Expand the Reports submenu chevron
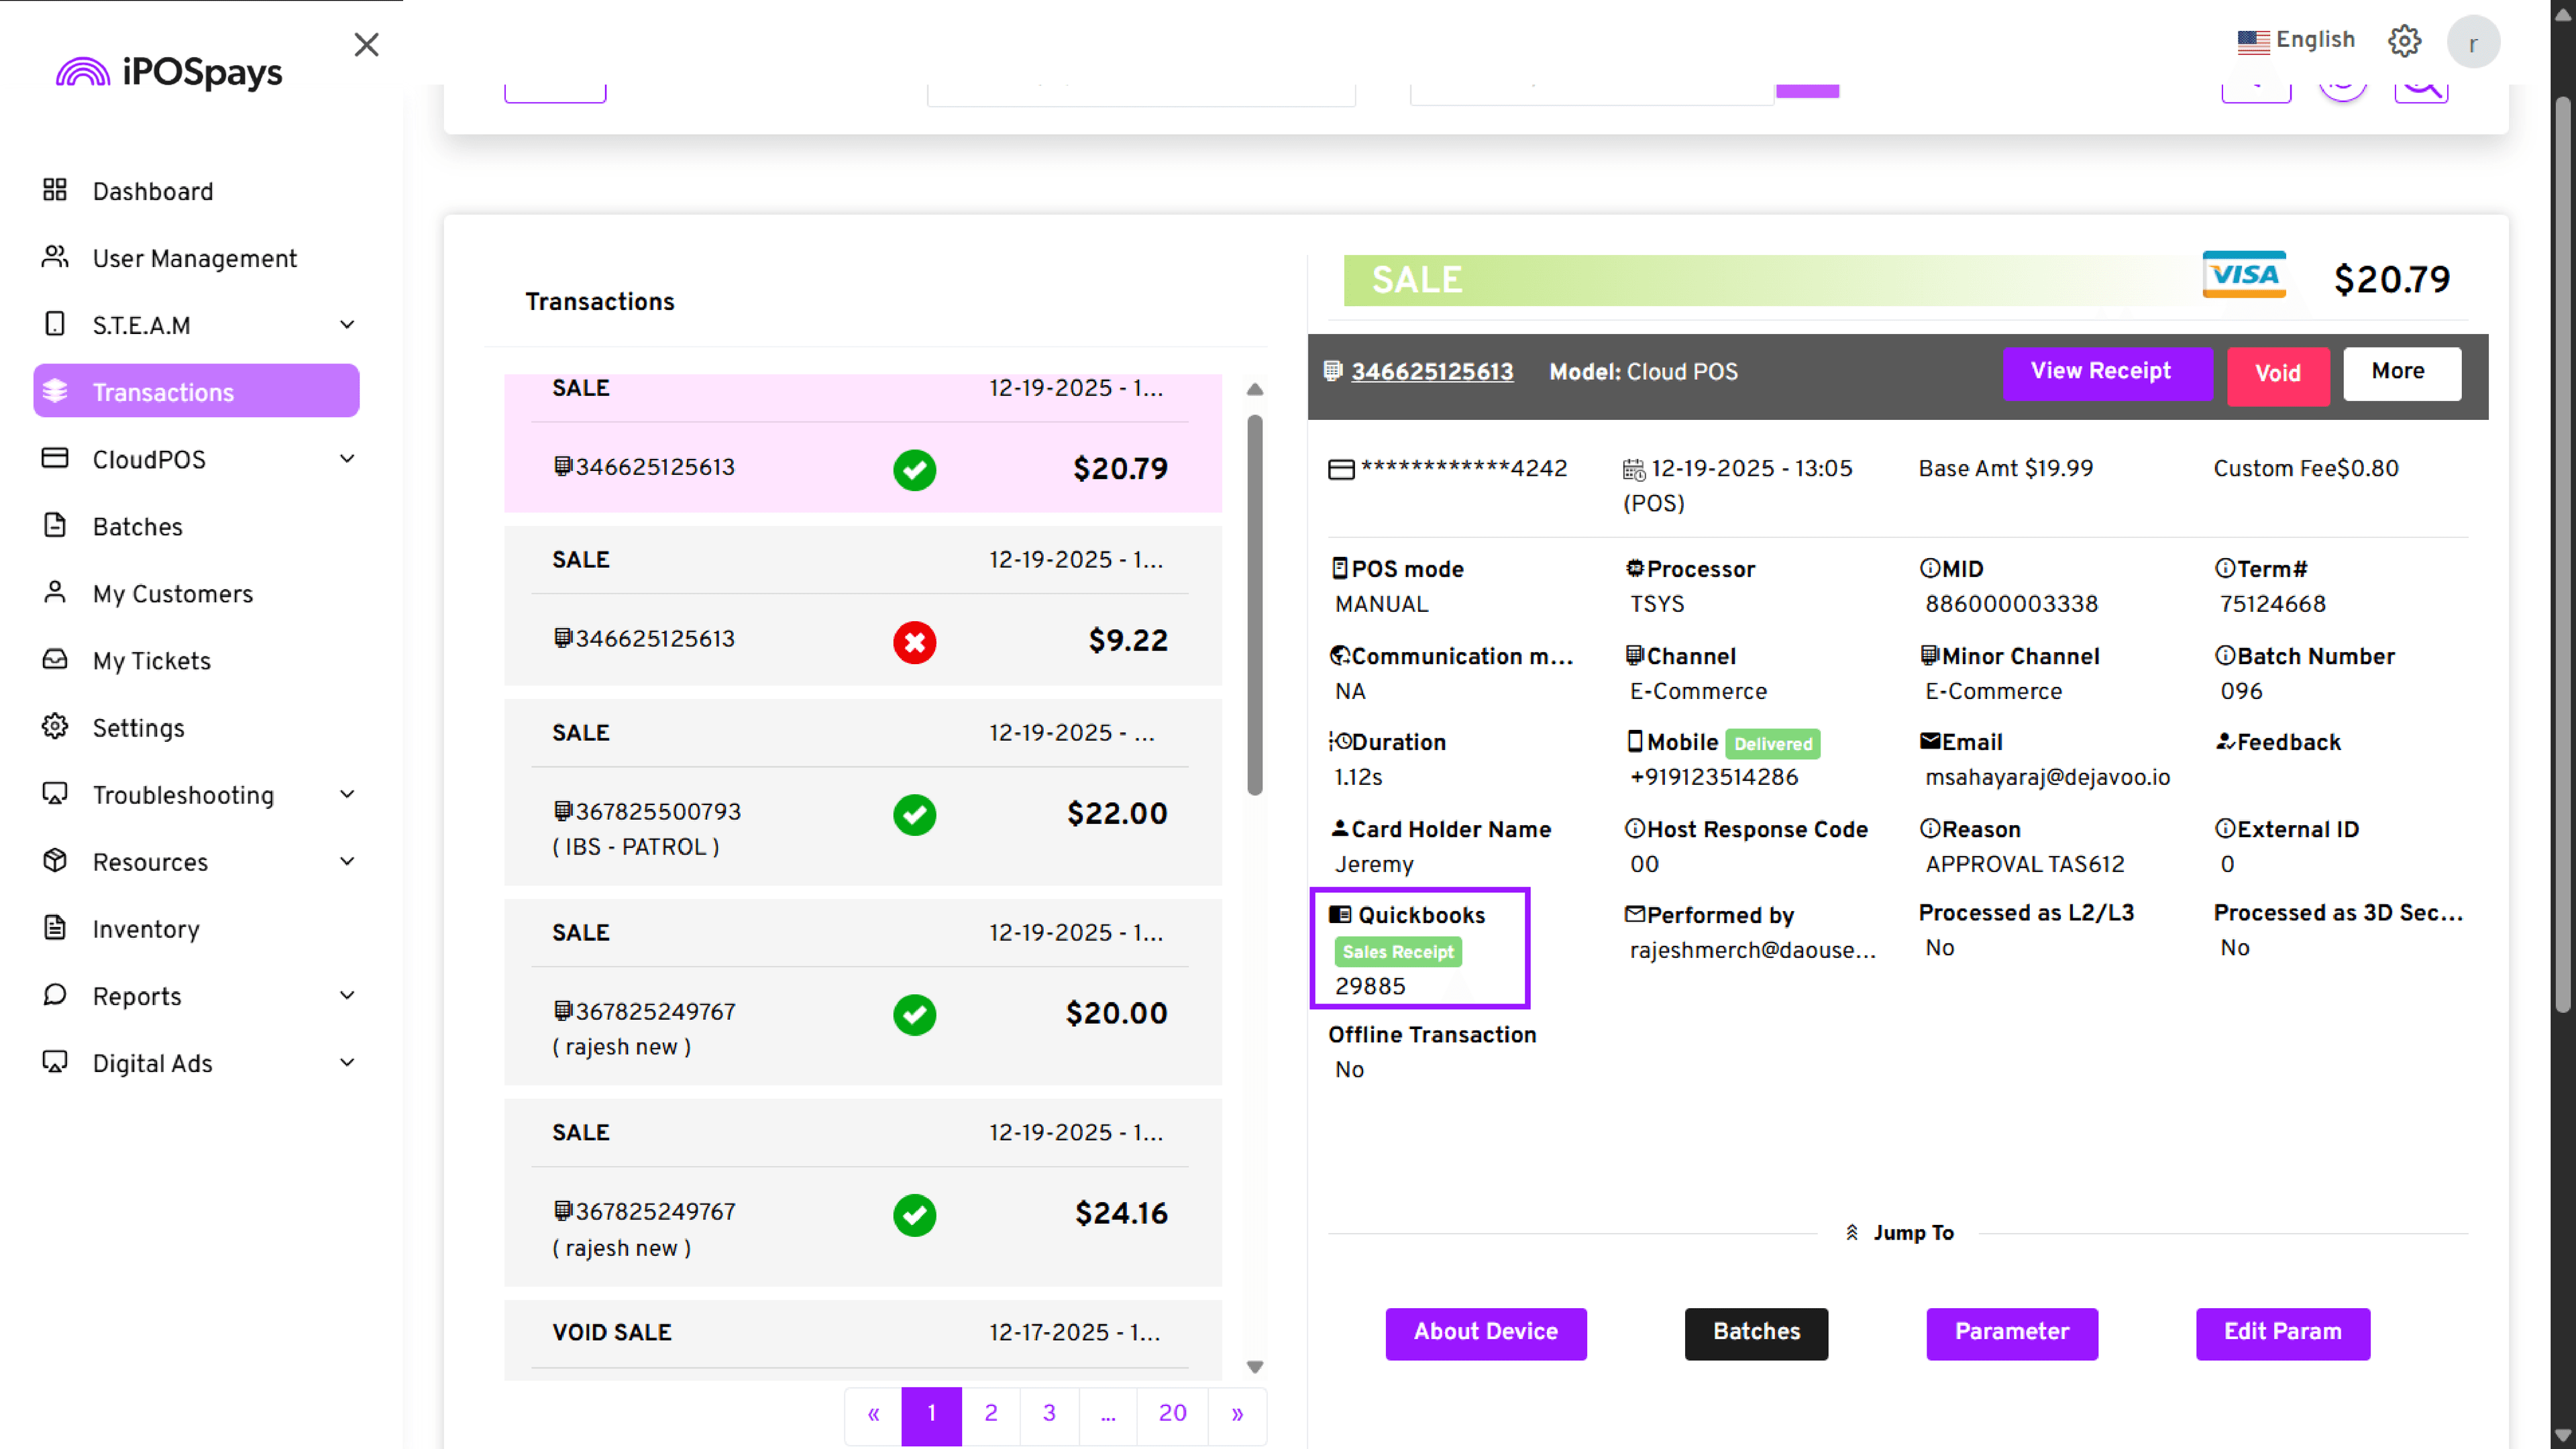This screenshot has width=2576, height=1449. point(347,995)
